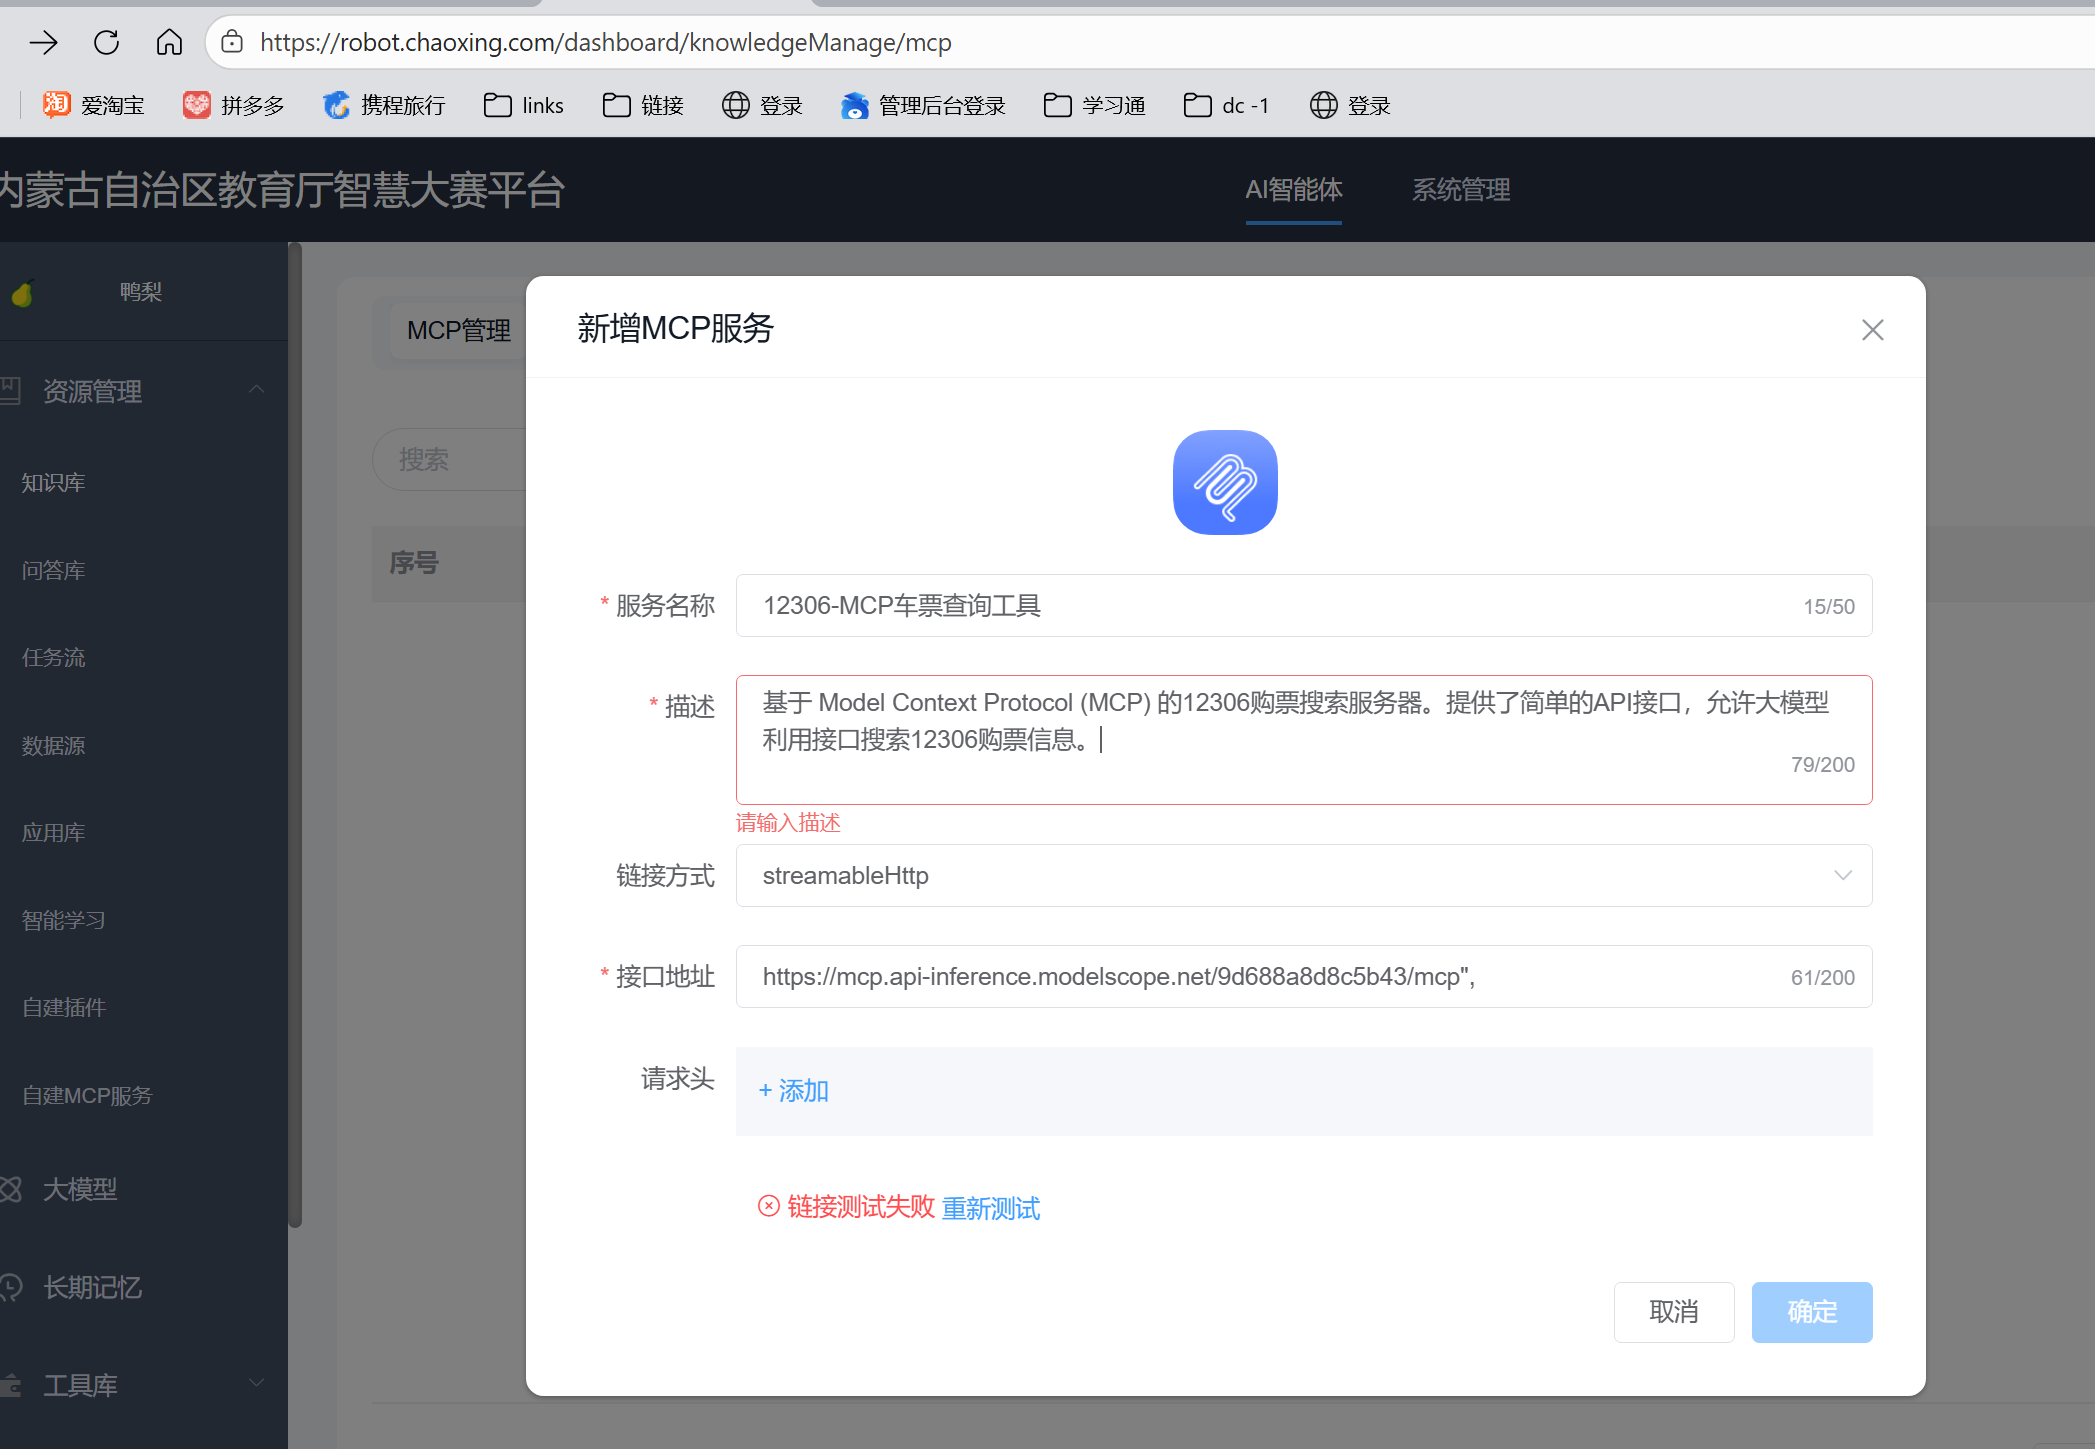Switch to the 系统管理 tab

click(x=1460, y=190)
